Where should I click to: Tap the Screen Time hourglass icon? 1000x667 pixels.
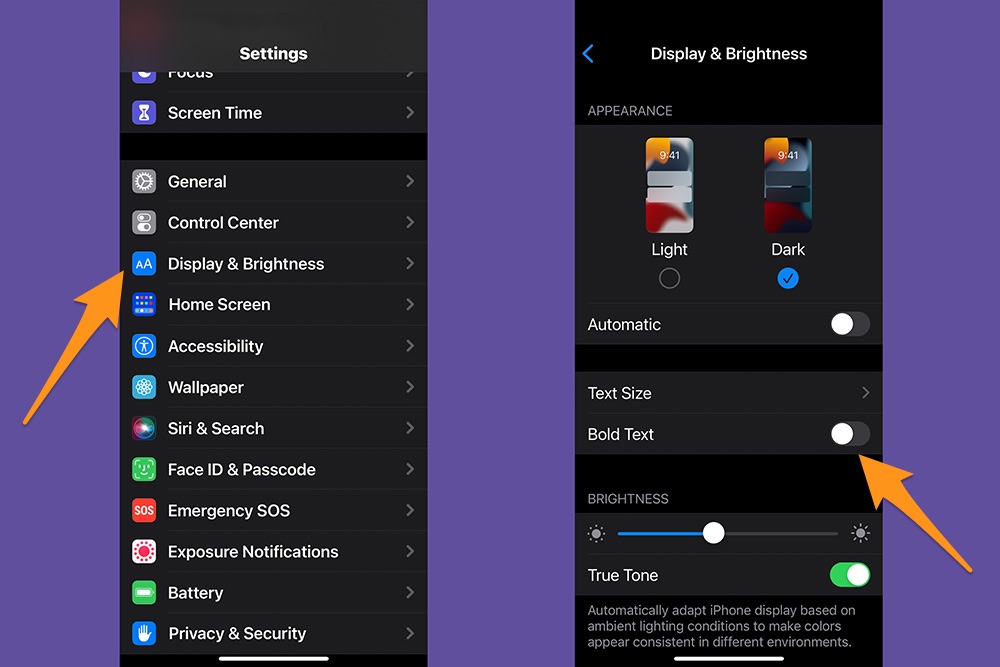144,113
